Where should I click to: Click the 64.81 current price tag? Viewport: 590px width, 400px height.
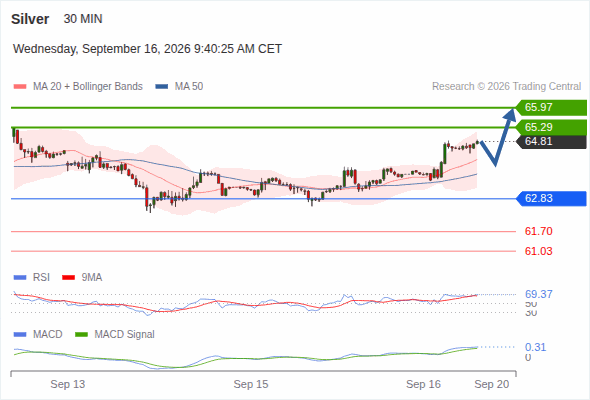click(x=551, y=141)
